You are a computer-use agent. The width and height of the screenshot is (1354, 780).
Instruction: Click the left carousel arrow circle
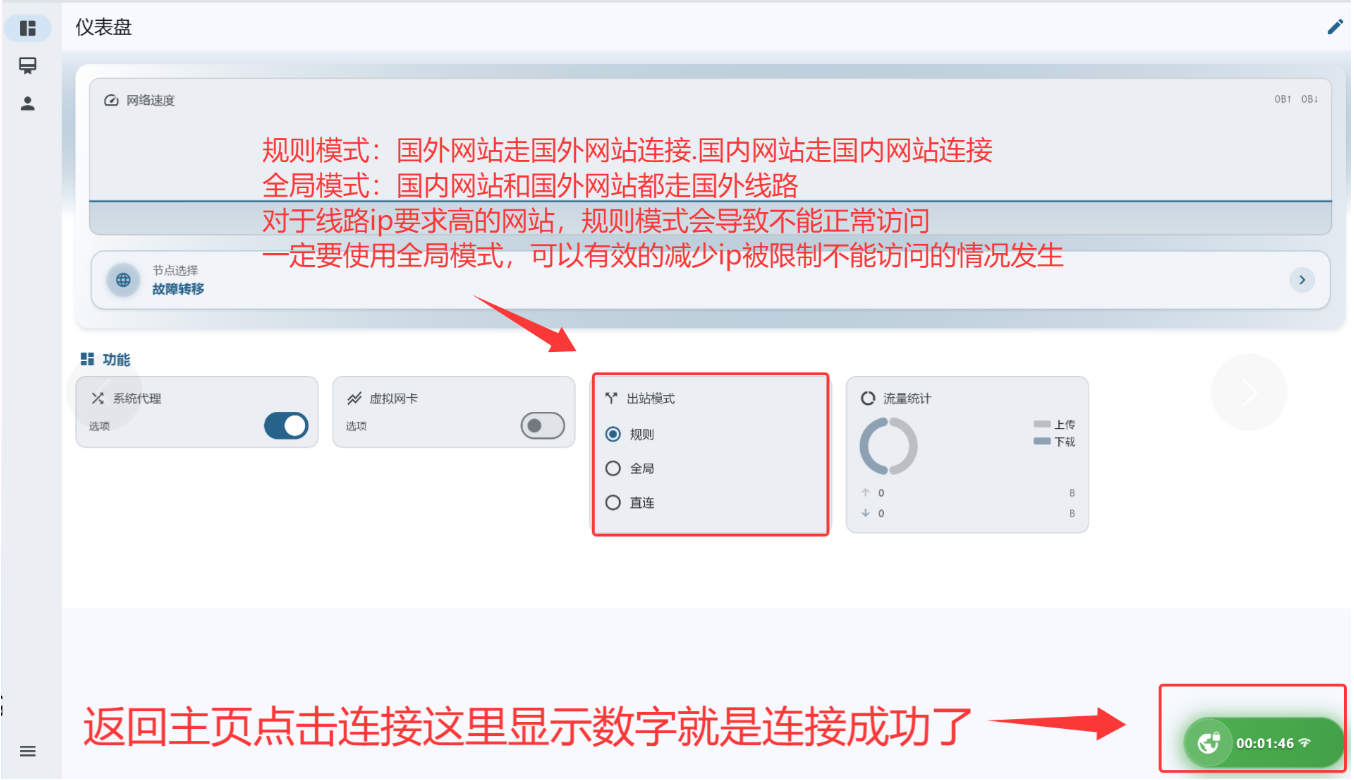click(x=104, y=392)
